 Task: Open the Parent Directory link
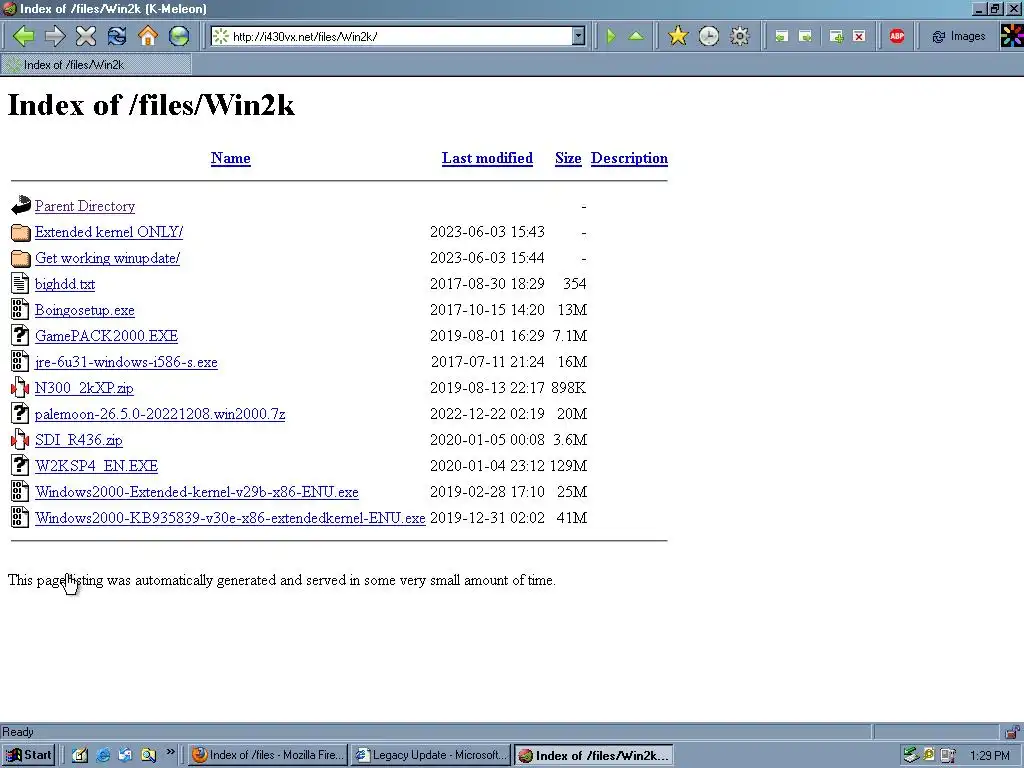click(85, 206)
